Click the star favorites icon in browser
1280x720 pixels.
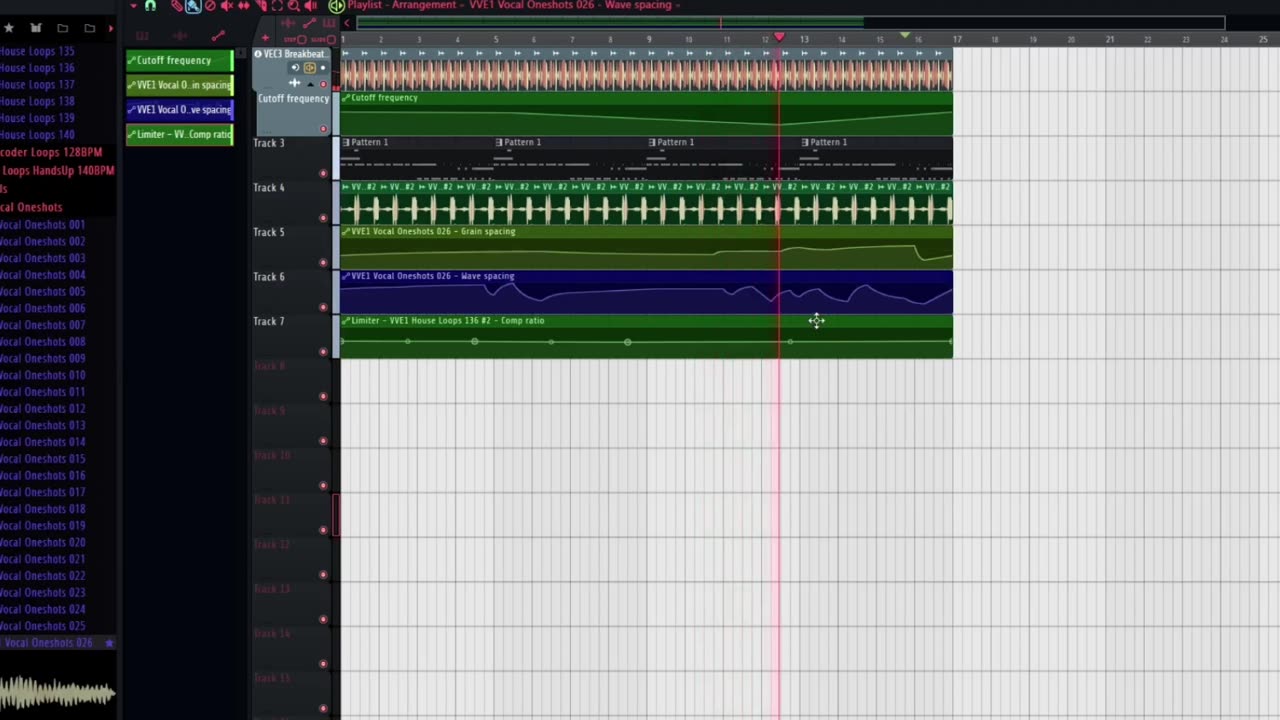(9, 28)
